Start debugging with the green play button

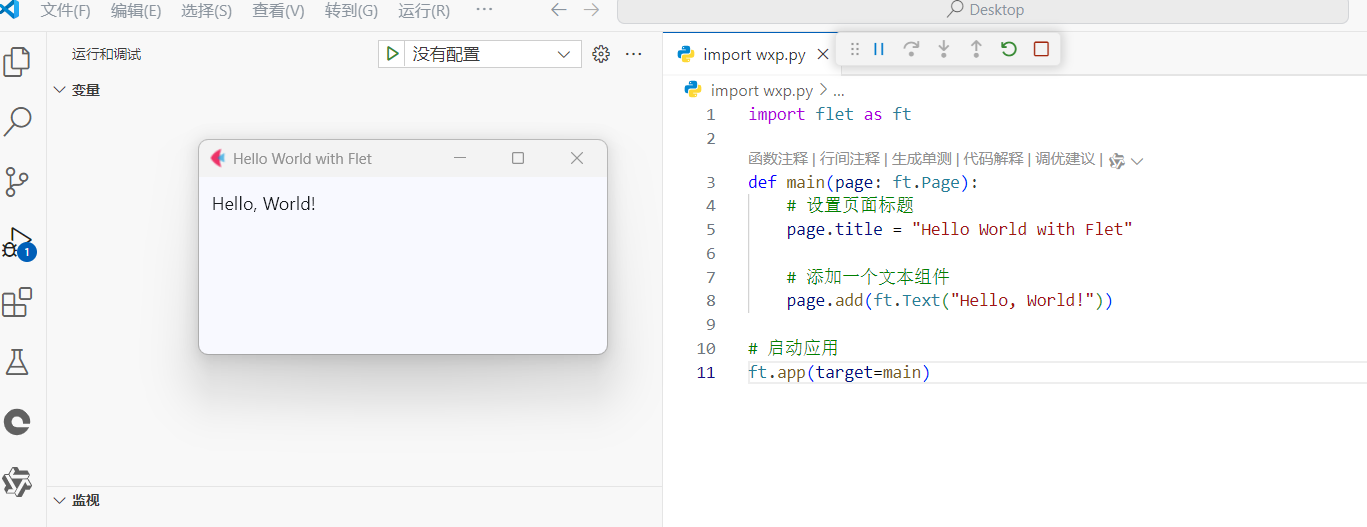(x=393, y=54)
